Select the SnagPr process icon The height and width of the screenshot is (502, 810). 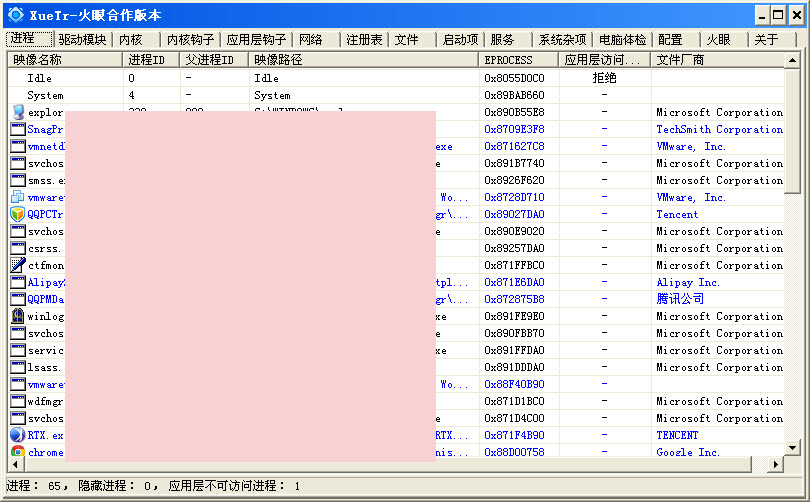pos(18,129)
